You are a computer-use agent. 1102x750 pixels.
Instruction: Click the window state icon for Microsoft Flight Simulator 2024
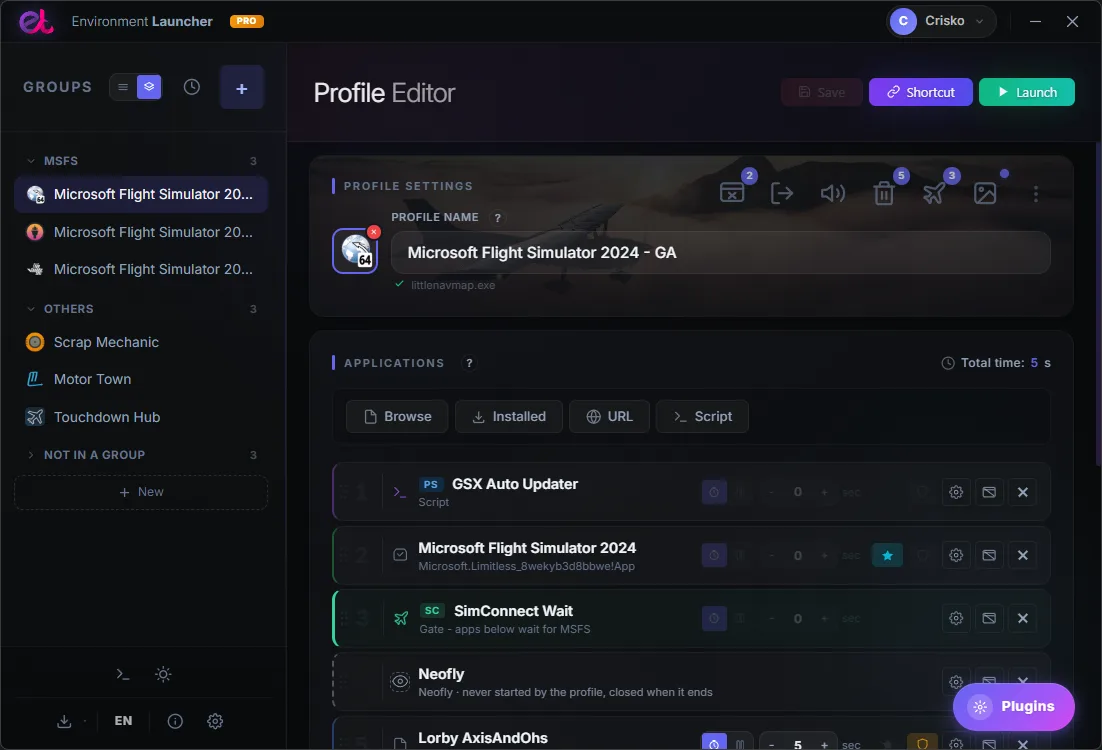click(x=989, y=555)
